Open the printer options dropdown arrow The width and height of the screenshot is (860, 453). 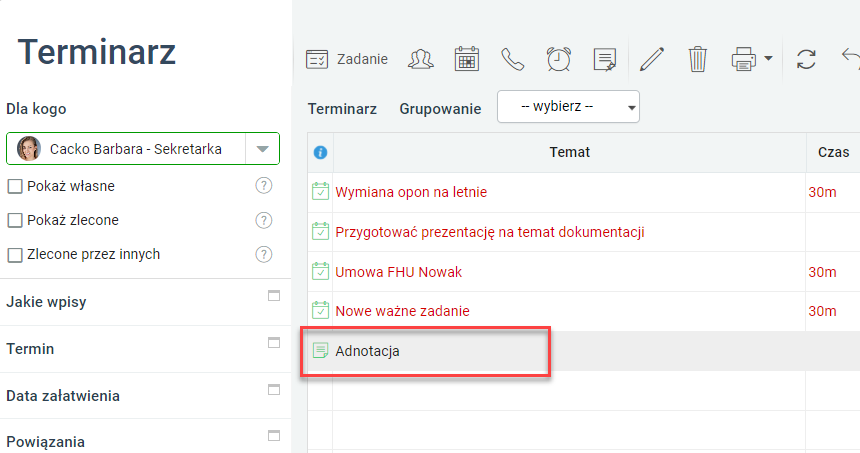coord(768,59)
